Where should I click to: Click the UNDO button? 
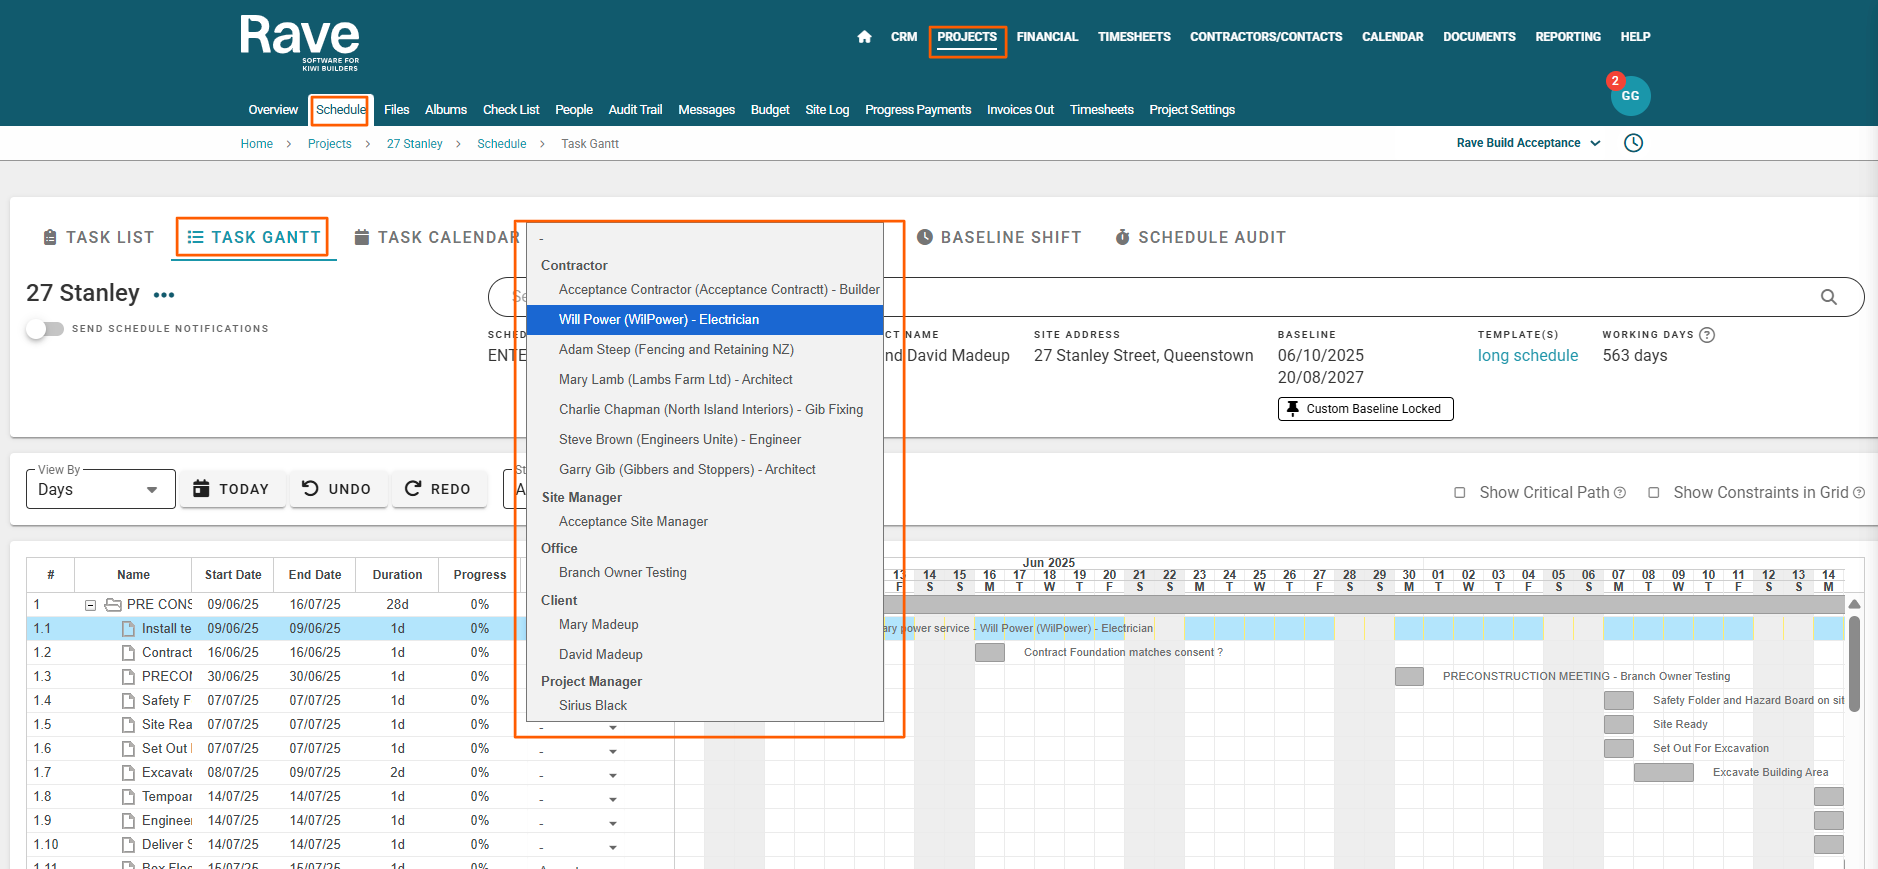point(338,489)
